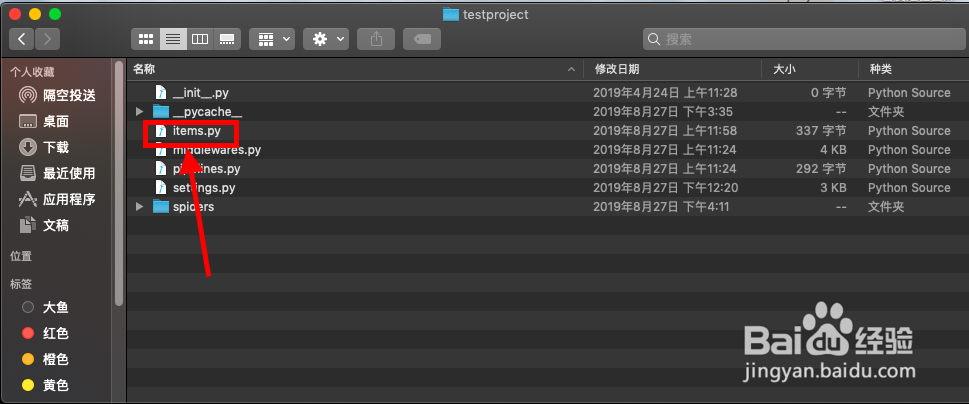The image size is (969, 404).
Task: Sort files by date modified column
Action: [x=670, y=69]
